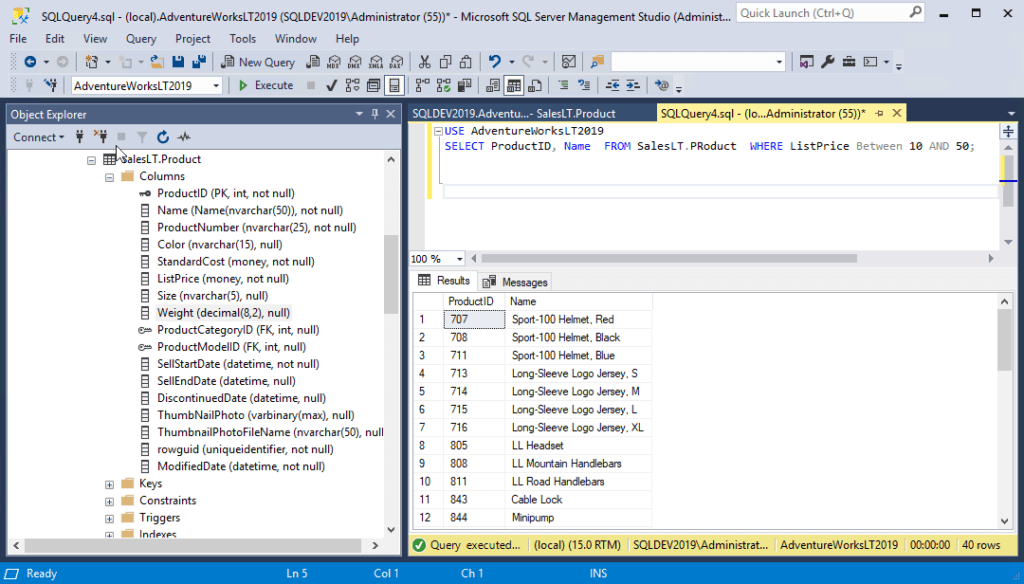Open the Toolbox icon
The image size is (1024, 584).
848,62
